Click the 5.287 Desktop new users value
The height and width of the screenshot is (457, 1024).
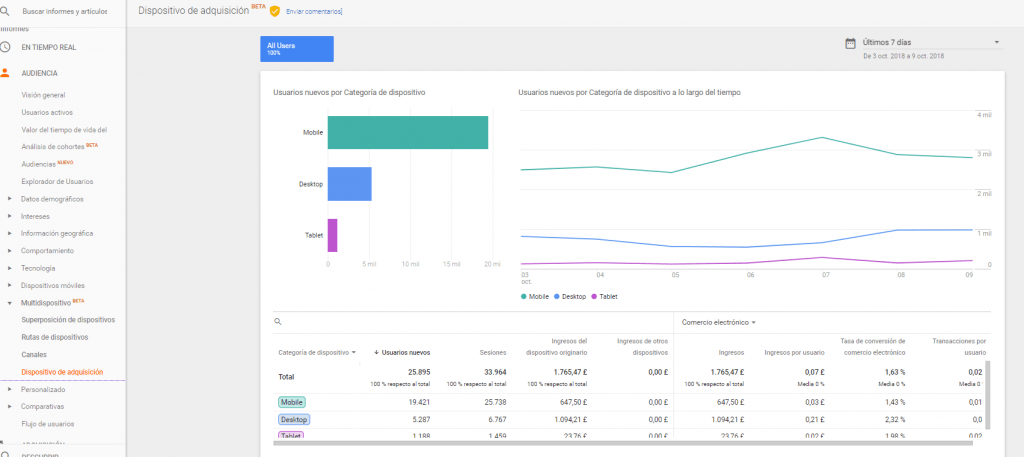(x=419, y=420)
